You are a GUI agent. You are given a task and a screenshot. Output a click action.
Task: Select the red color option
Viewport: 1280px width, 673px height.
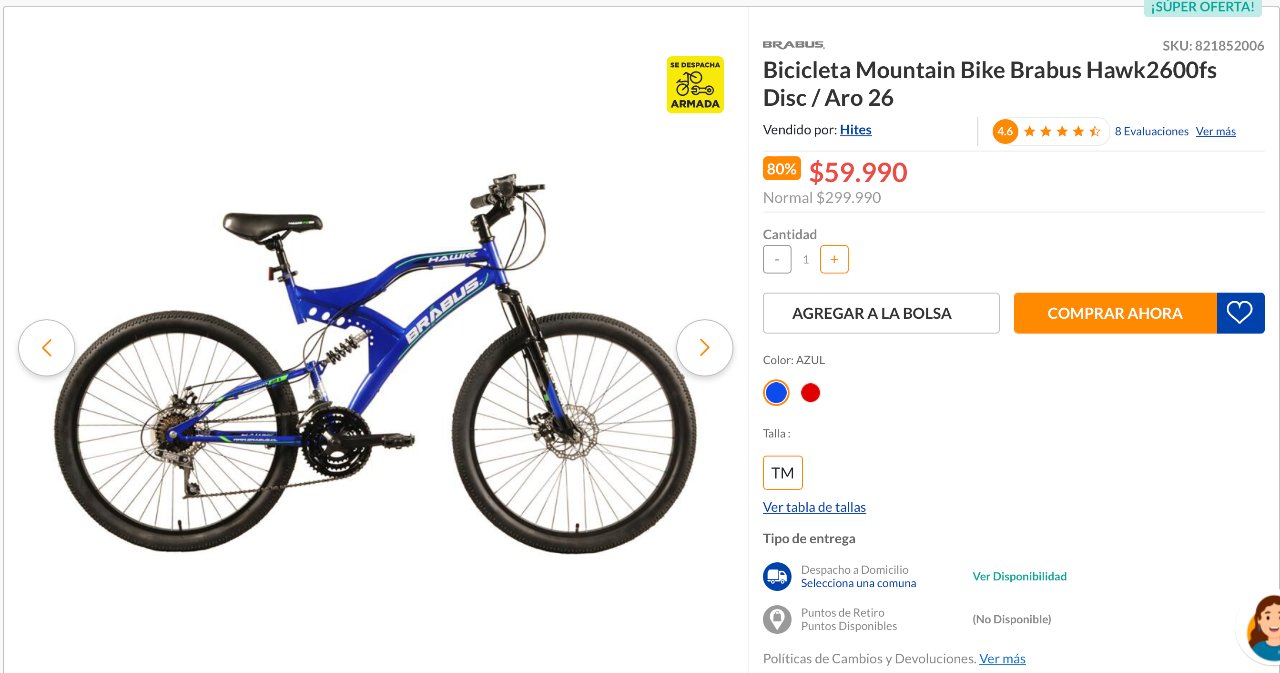pyautogui.click(x=811, y=393)
